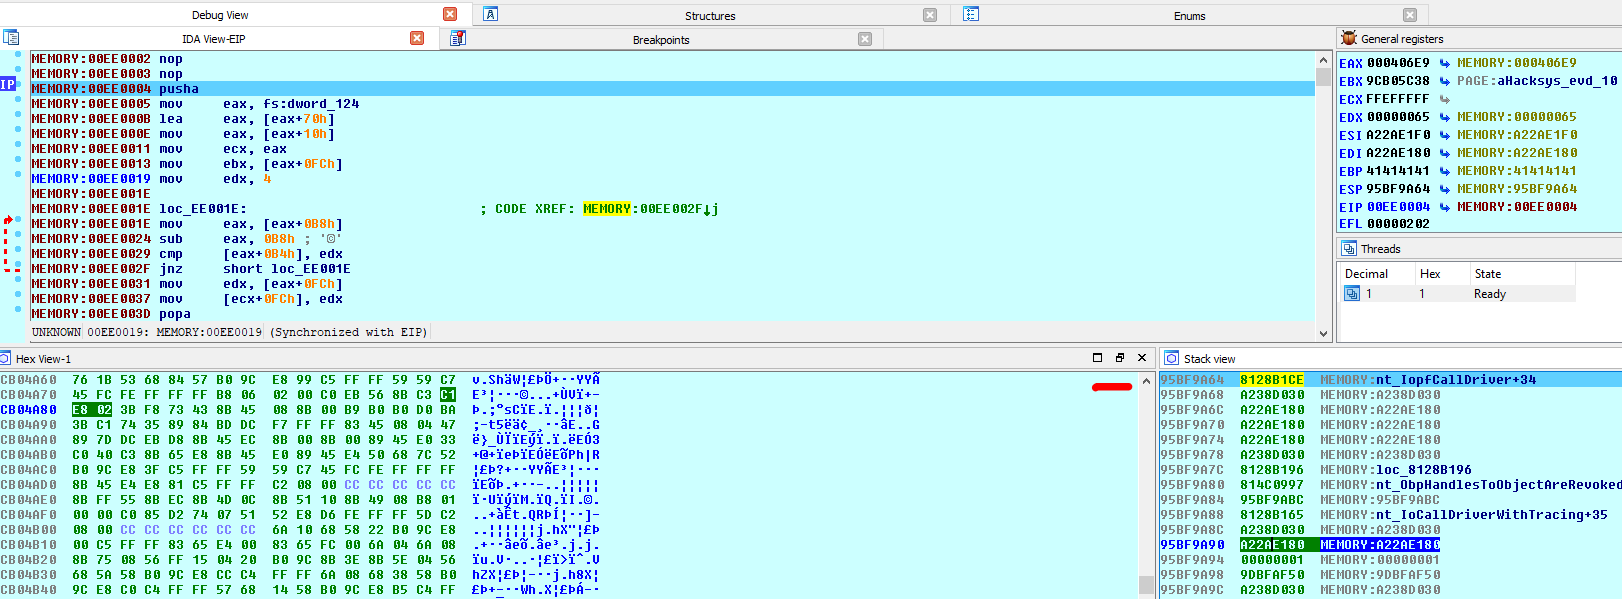The width and height of the screenshot is (1622, 599).
Task: Close the IDA View-EIP tab
Action: tap(417, 38)
